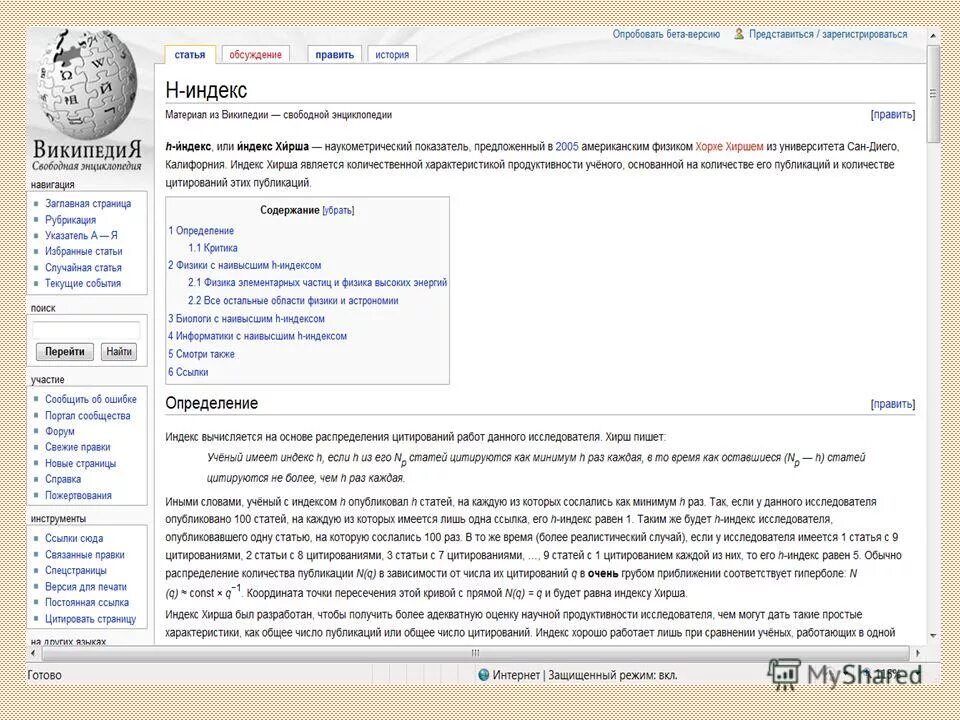
Task: Click horizontal scrollbar left arrow
Action: point(34,653)
